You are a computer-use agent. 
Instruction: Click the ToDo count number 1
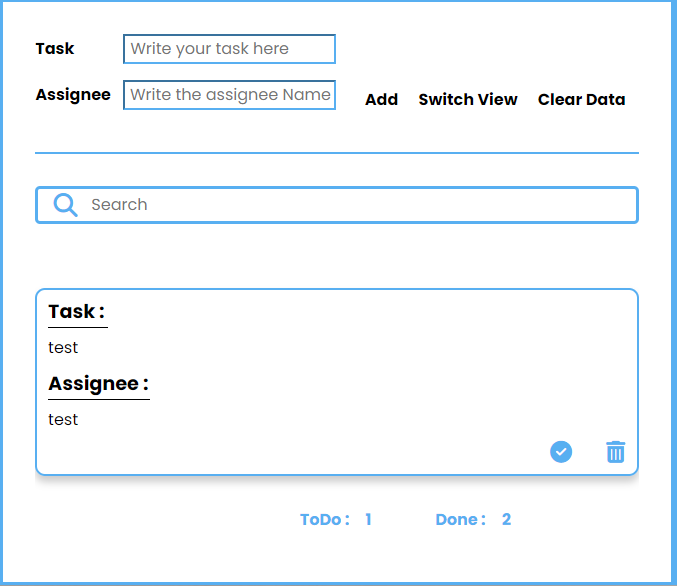coord(368,519)
